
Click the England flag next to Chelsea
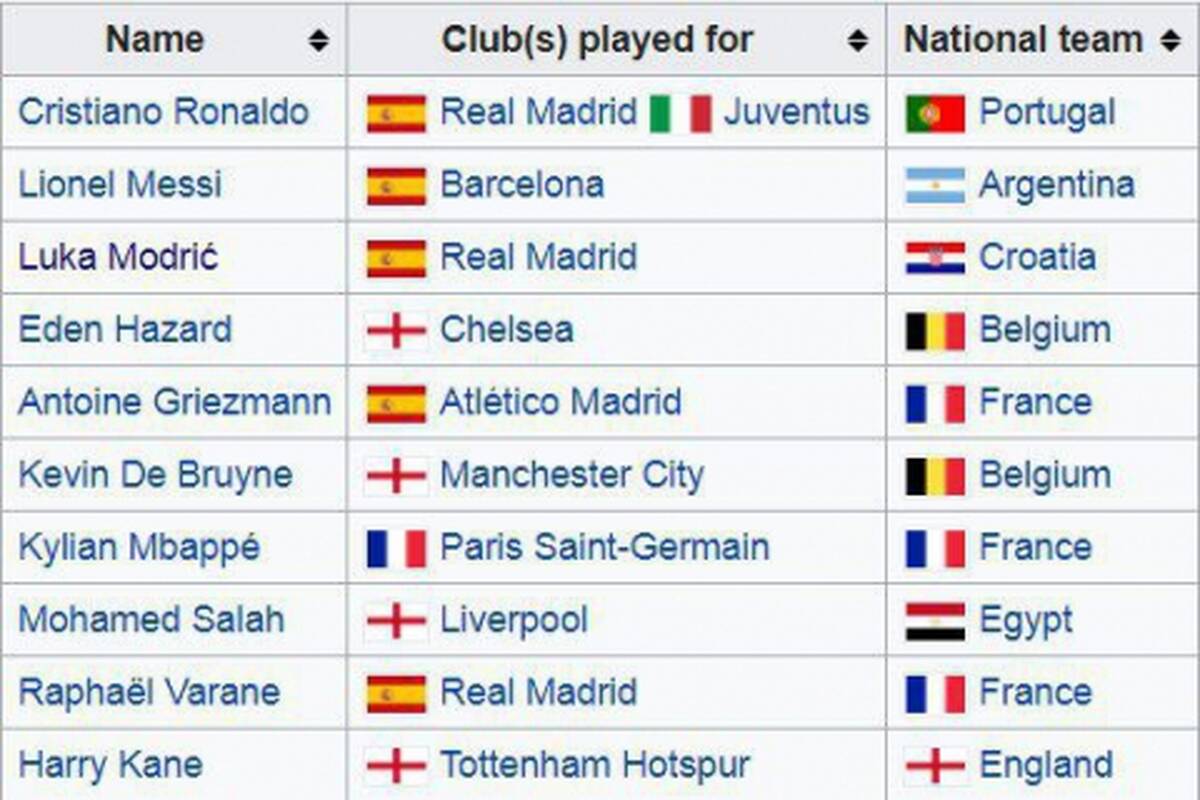[x=396, y=331]
